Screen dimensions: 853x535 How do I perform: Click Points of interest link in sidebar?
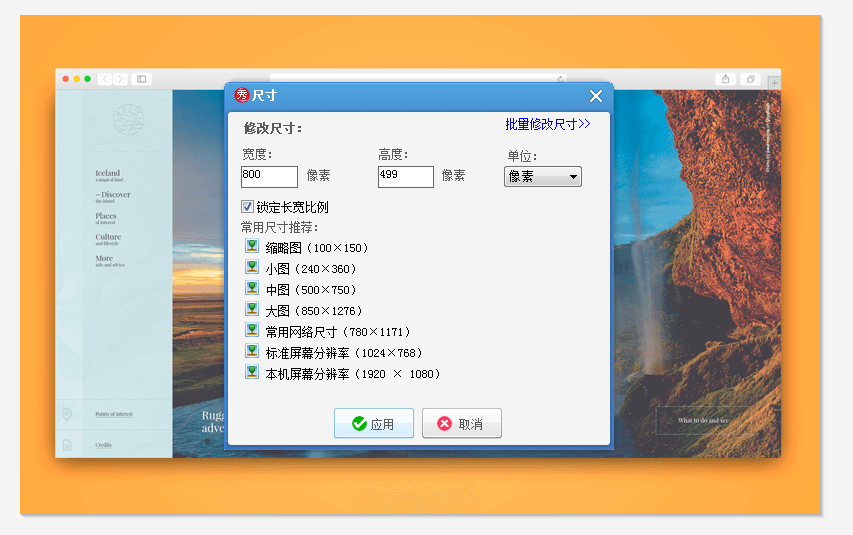click(x=114, y=414)
